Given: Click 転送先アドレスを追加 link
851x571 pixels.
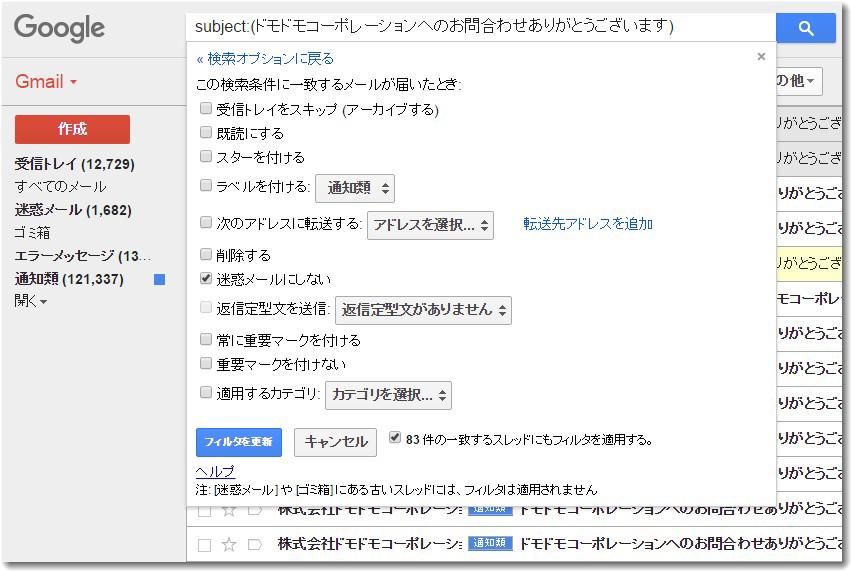Looking at the screenshot, I should tap(588, 224).
